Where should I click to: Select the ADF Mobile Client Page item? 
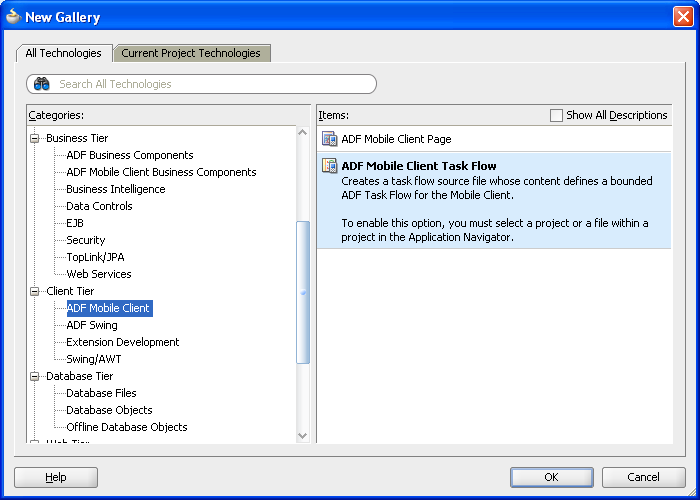click(494, 139)
